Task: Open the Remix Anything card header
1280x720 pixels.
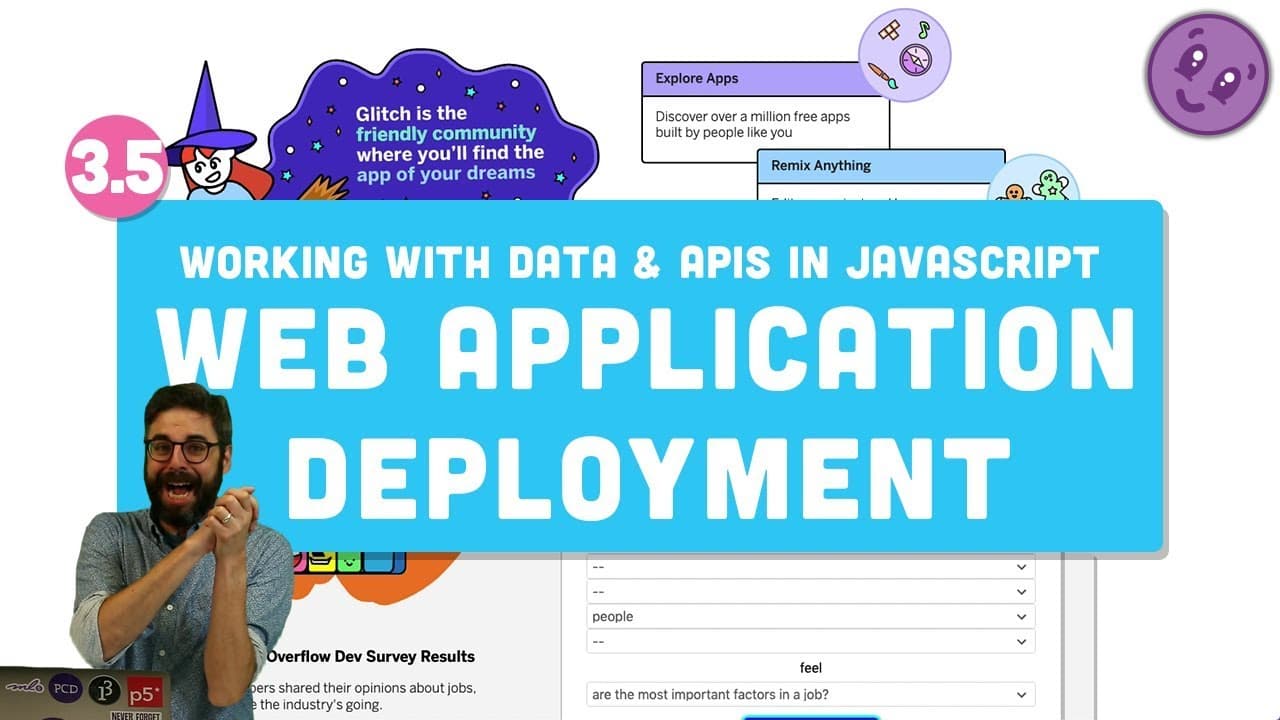Action: (880, 166)
